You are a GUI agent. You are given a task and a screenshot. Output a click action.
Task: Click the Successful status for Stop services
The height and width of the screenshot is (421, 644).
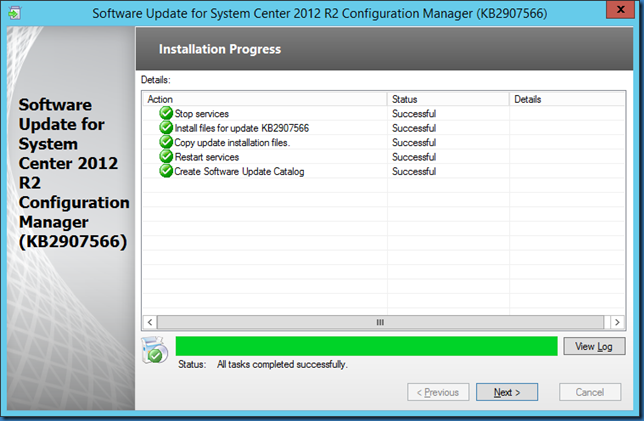pos(414,113)
